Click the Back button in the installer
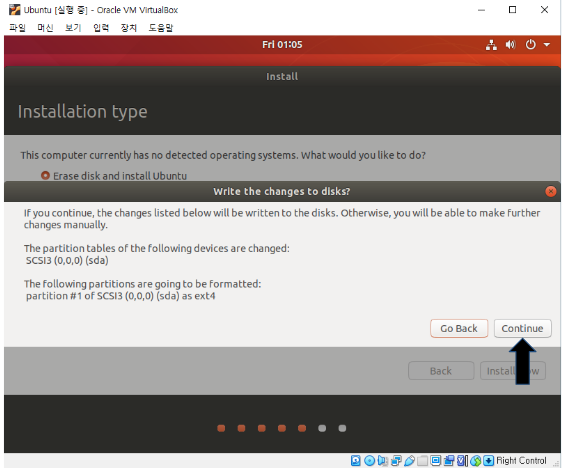The height and width of the screenshot is (468, 565). click(441, 371)
